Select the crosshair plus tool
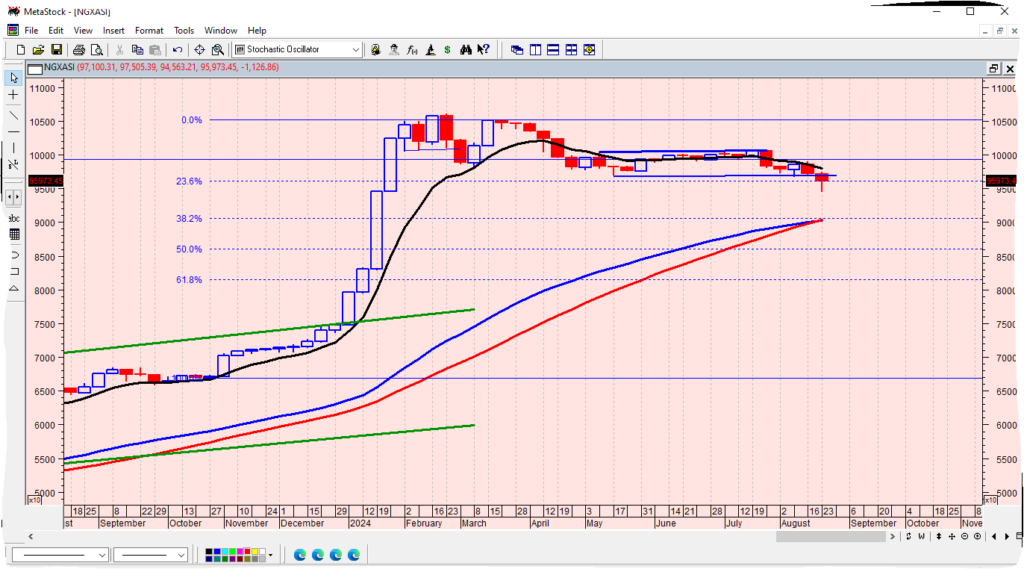This screenshot has width=1024, height=569. point(13,95)
